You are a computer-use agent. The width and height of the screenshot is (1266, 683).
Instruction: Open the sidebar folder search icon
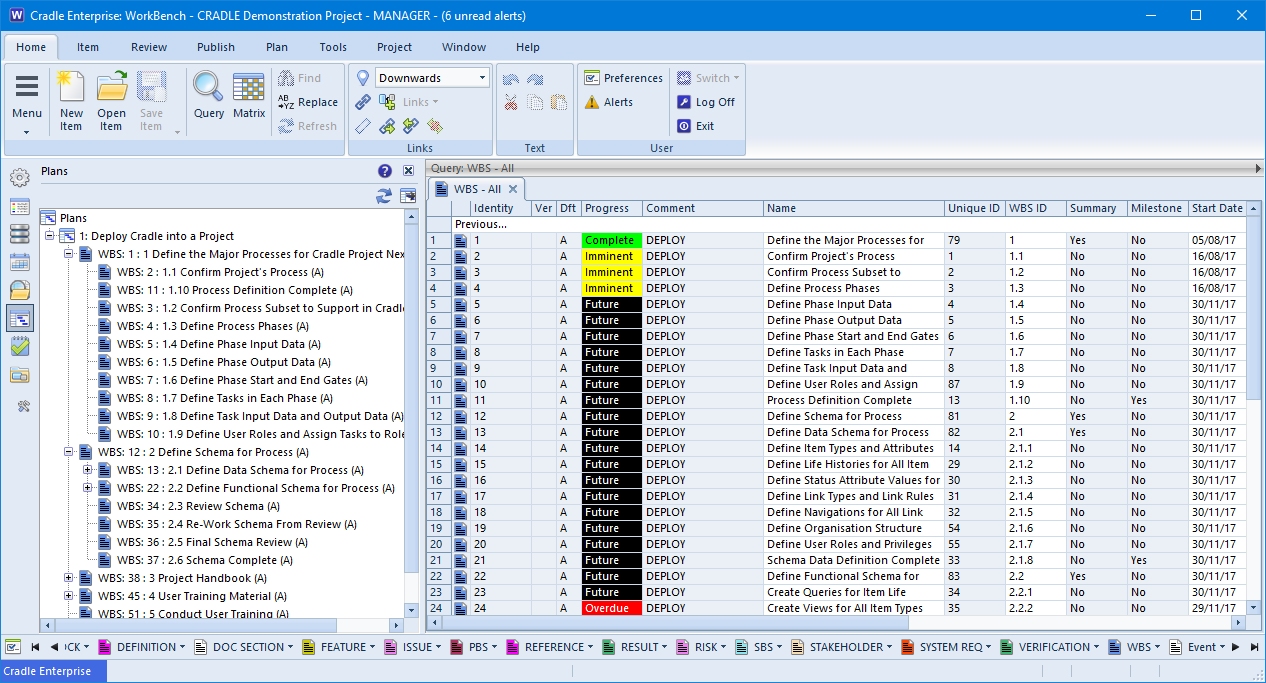pos(20,291)
